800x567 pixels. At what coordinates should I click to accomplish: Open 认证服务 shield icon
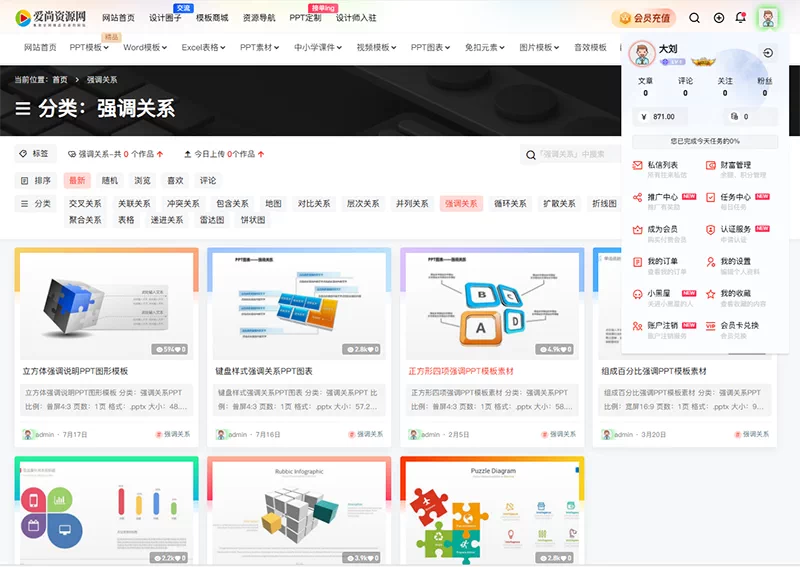point(710,230)
